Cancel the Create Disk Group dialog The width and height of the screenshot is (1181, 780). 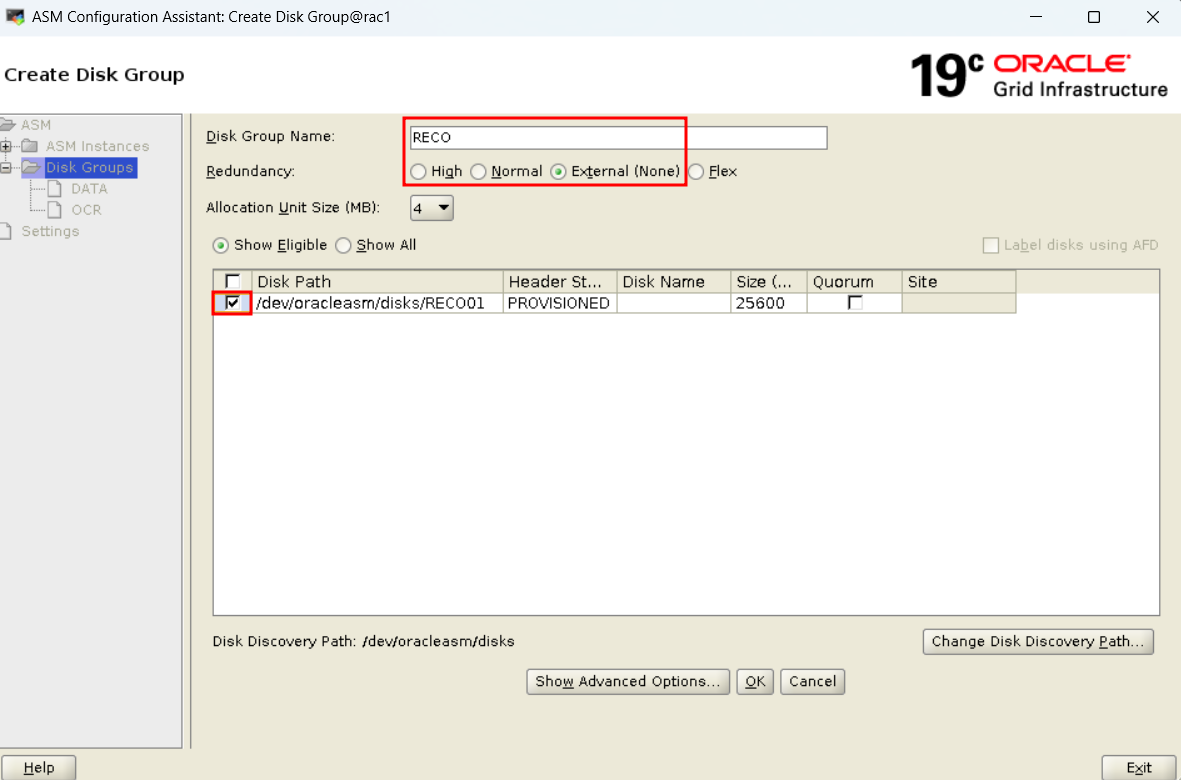tap(813, 681)
